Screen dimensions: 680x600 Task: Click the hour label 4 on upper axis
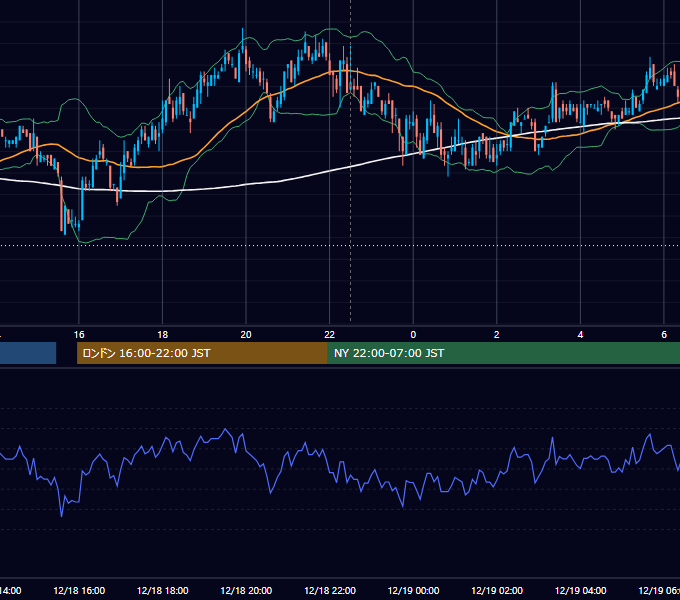point(580,334)
